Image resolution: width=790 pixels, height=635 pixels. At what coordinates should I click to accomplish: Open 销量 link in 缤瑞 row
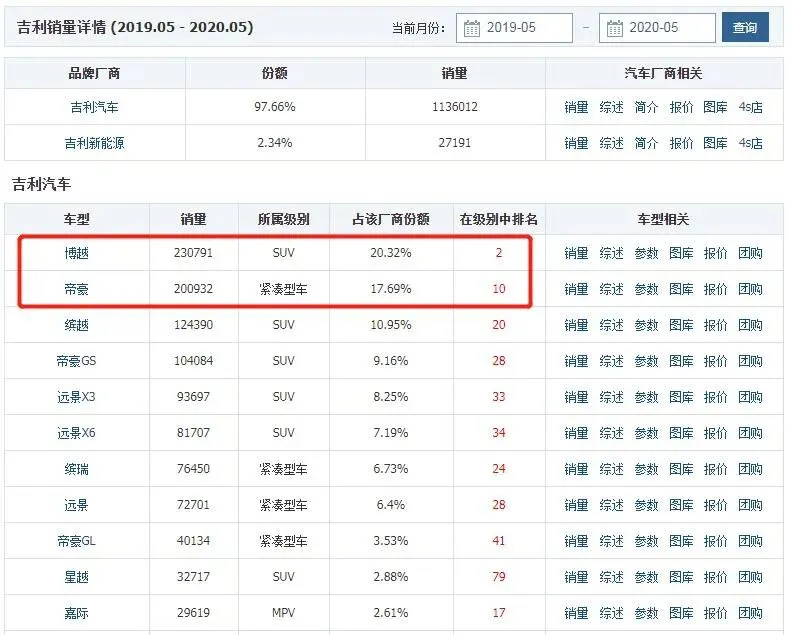pyautogui.click(x=576, y=469)
